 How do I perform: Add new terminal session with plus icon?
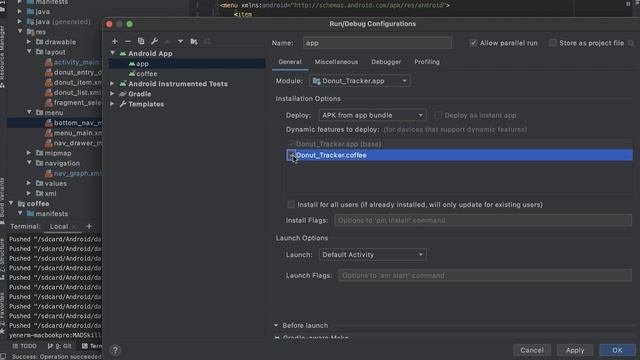(89, 227)
